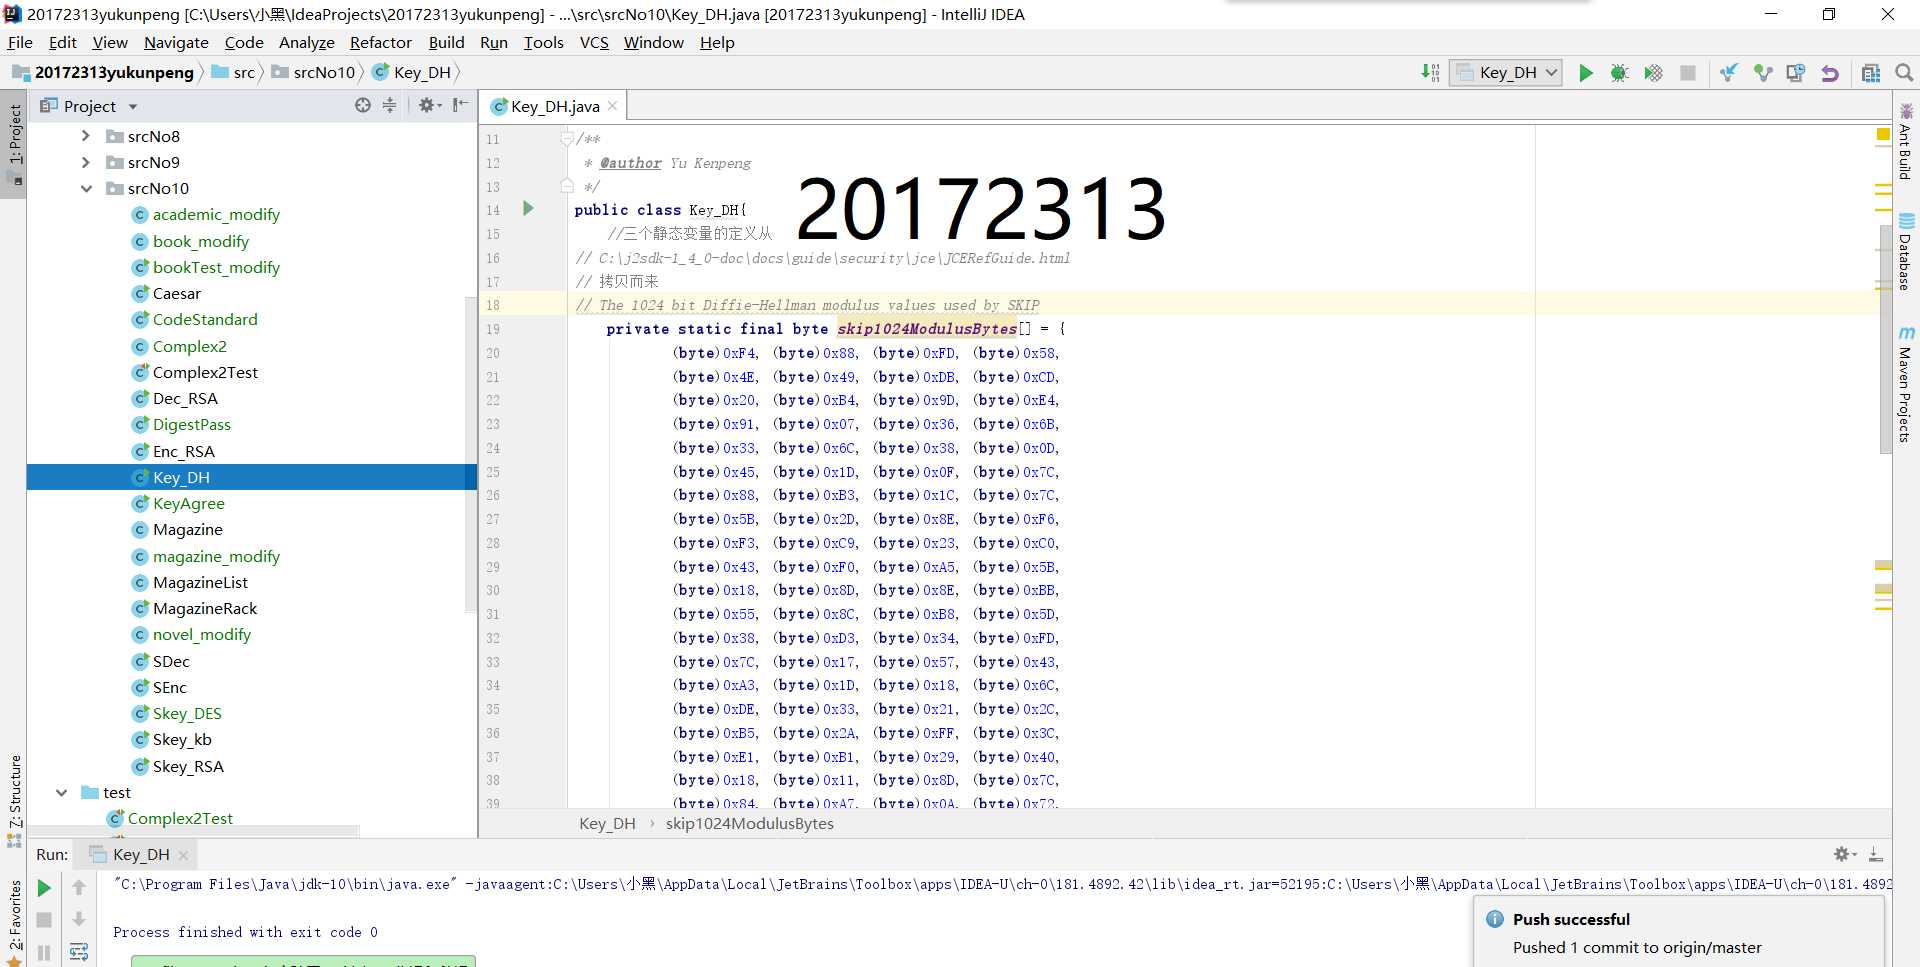
Task: Toggle the 2: Favorites tool window
Action: [x=14, y=922]
